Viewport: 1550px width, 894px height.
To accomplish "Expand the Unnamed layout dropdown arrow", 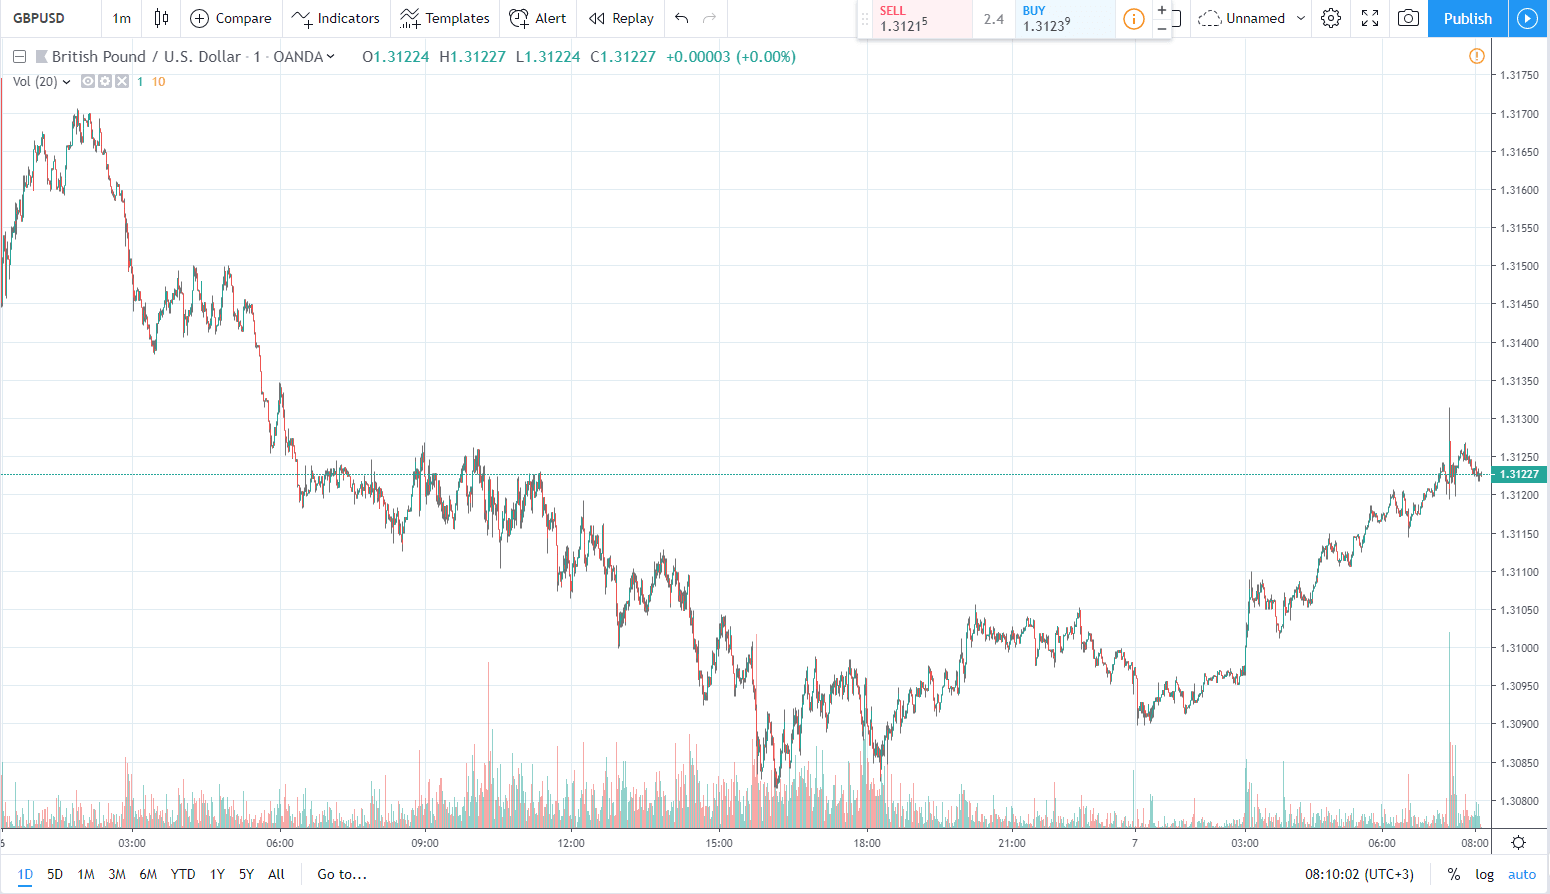I will 1301,18.
